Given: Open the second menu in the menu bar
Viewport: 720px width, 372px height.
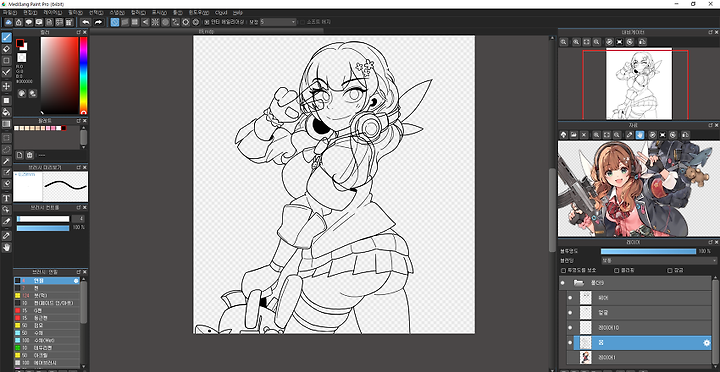Looking at the screenshot, I should (x=30, y=12).
